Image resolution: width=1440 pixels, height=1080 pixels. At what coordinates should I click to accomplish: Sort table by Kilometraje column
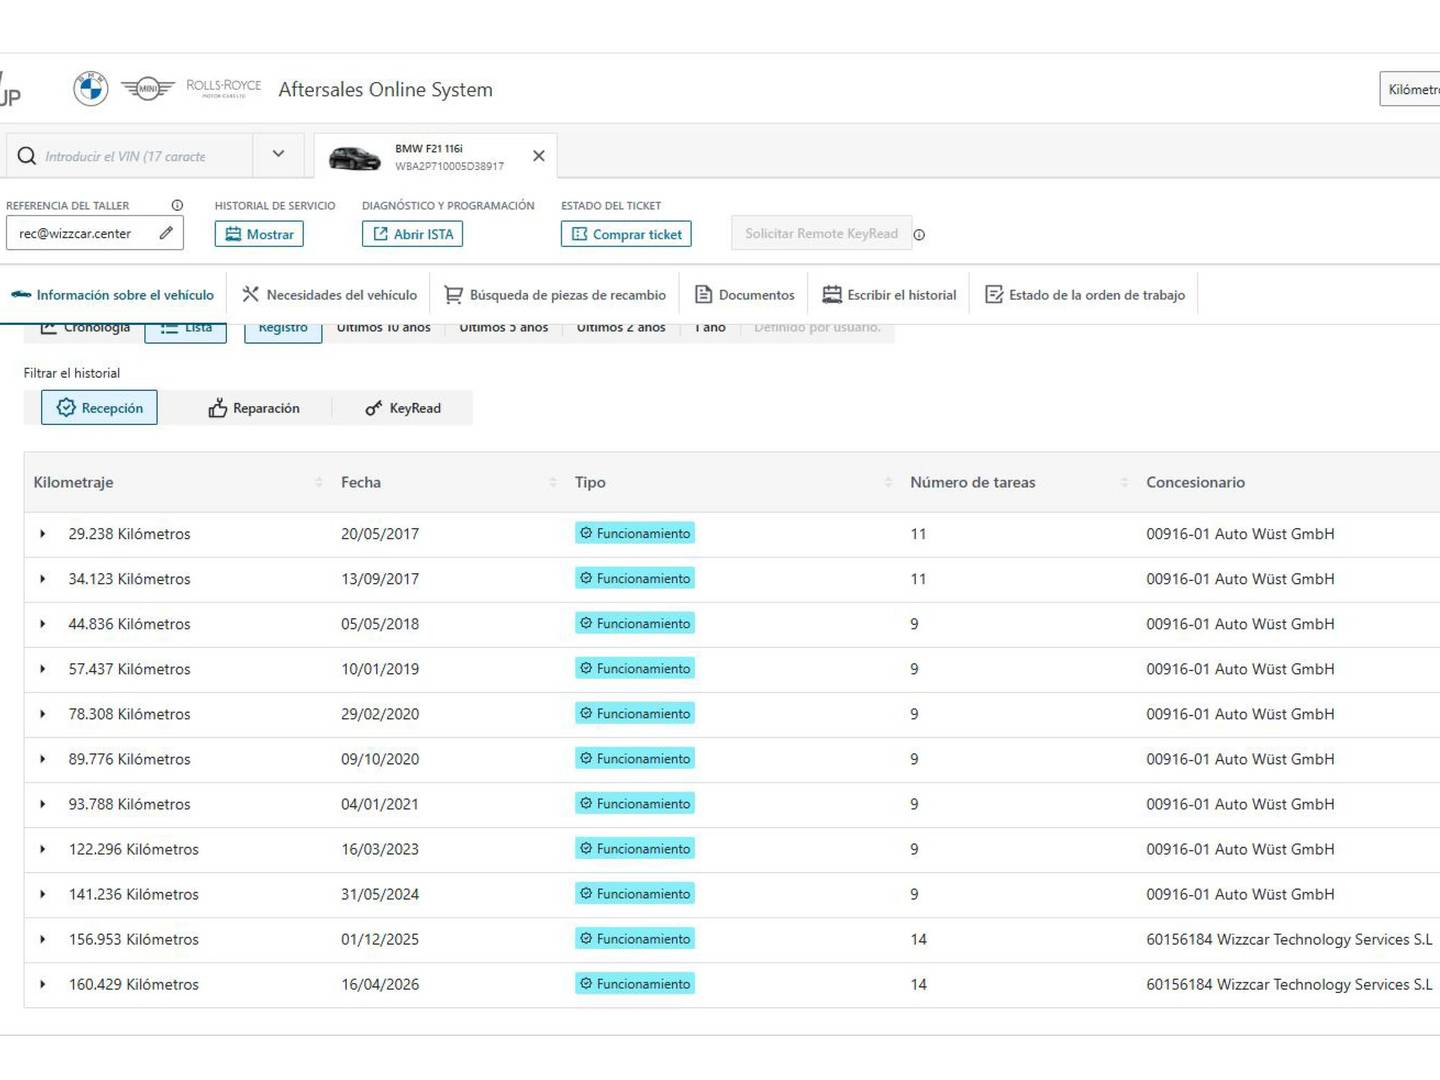319,482
